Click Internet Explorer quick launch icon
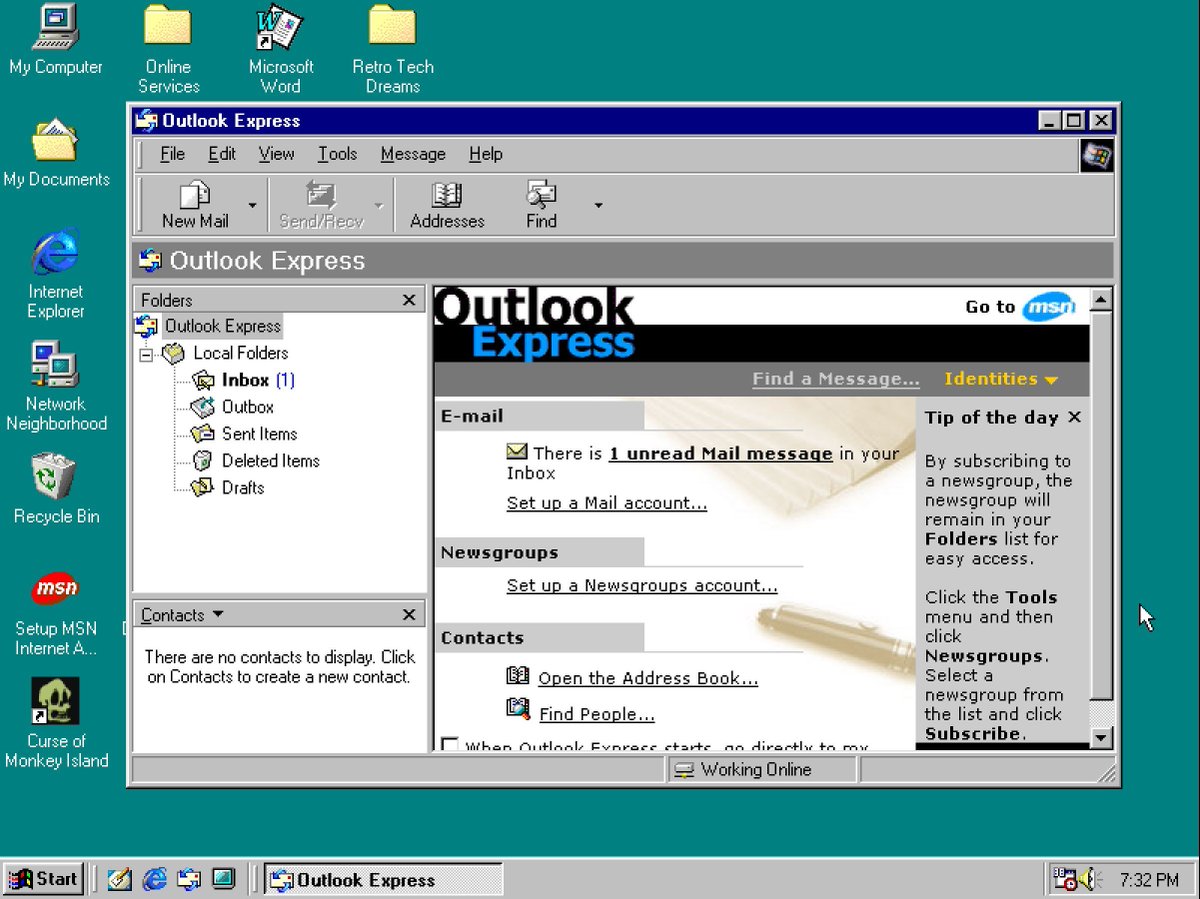1200x899 pixels. tap(154, 879)
